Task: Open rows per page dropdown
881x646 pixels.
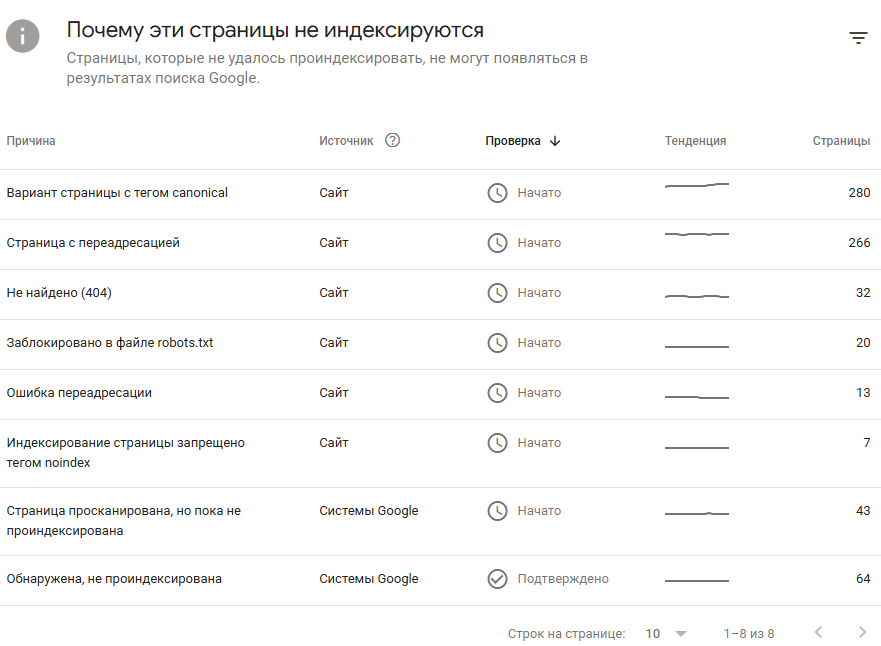Action: tap(667, 633)
